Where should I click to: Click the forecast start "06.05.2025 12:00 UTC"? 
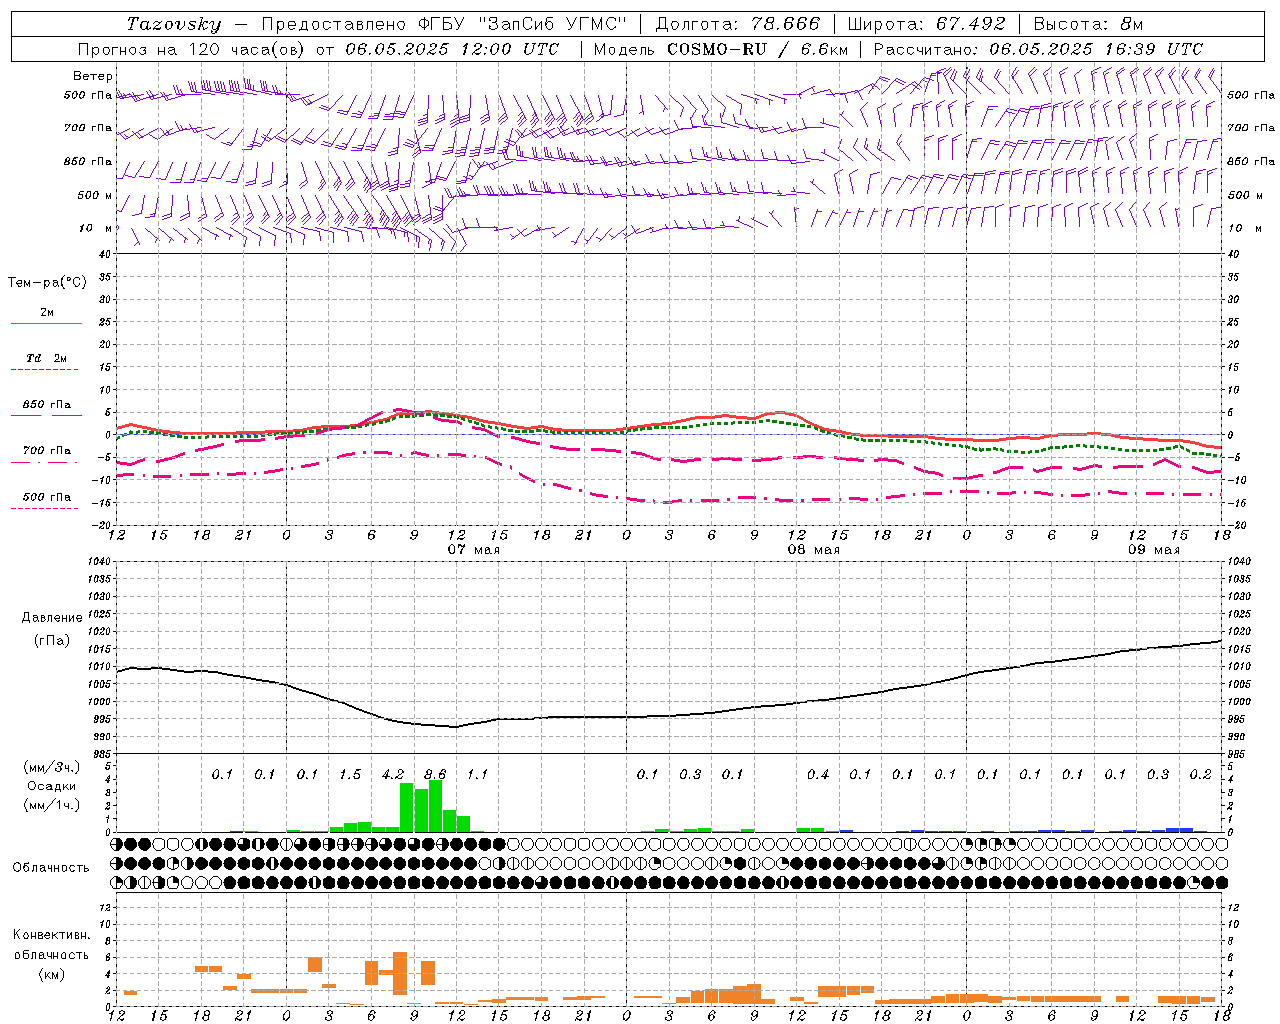452,49
